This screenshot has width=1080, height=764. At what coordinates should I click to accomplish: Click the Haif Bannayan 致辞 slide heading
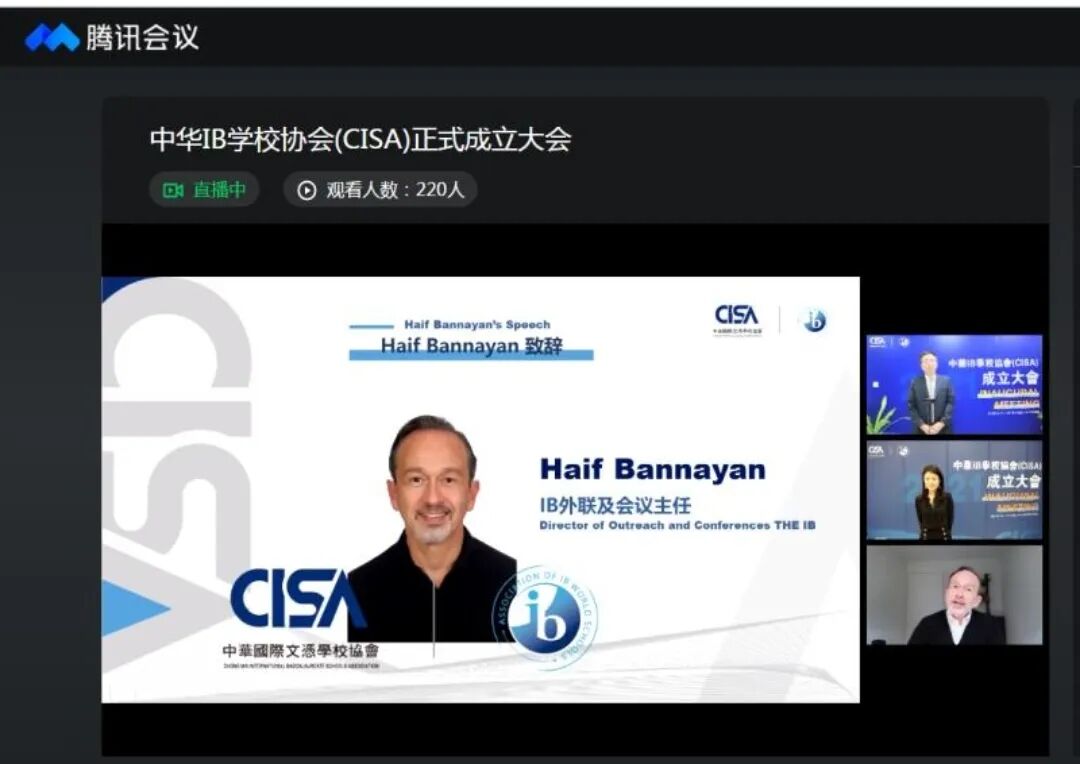click(472, 346)
